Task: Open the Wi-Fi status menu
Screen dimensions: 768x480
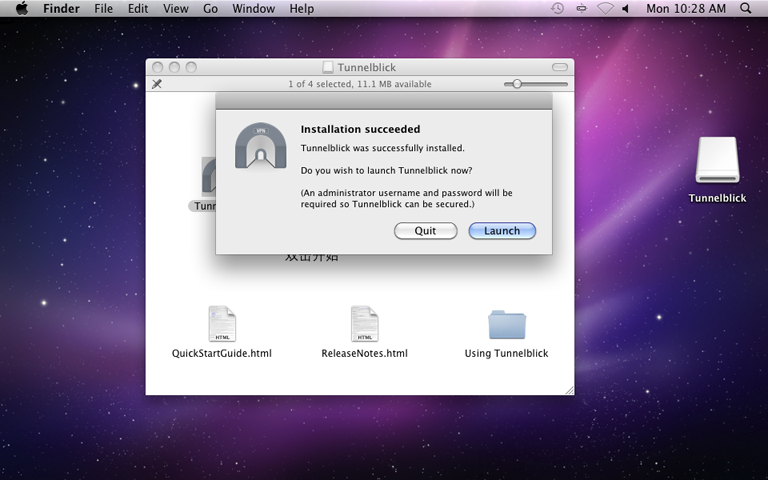Action: click(x=605, y=8)
